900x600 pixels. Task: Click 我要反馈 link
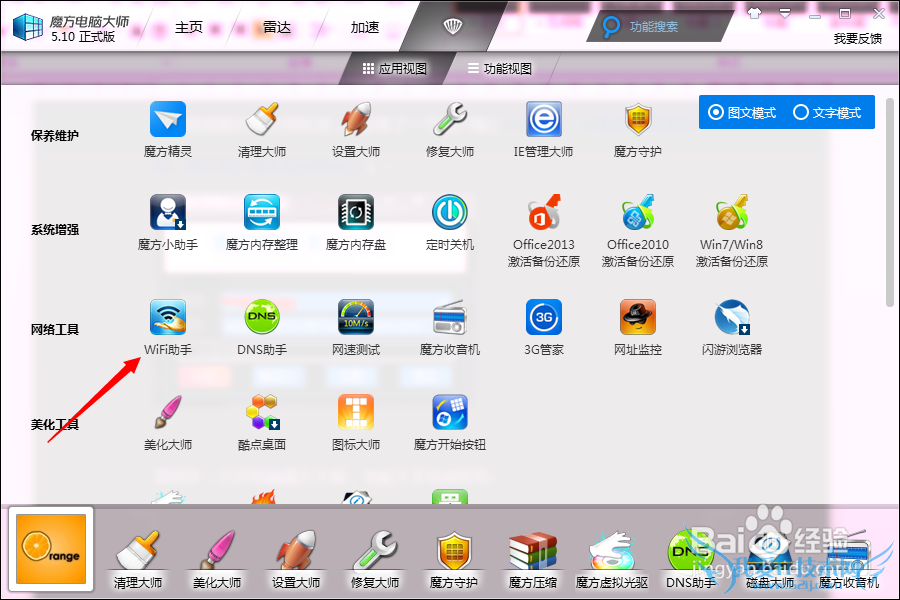coord(858,38)
